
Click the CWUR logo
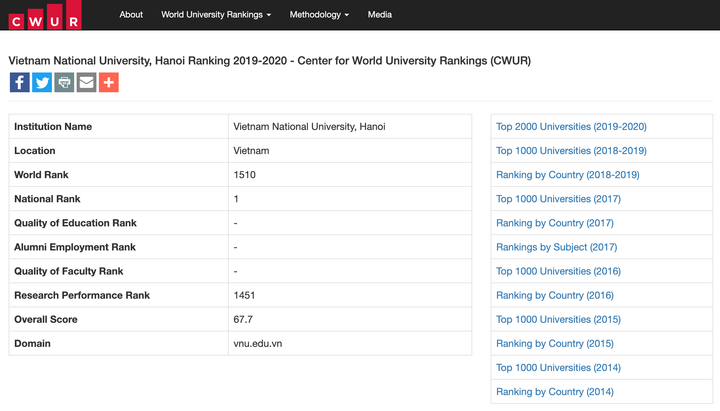[x=45, y=15]
